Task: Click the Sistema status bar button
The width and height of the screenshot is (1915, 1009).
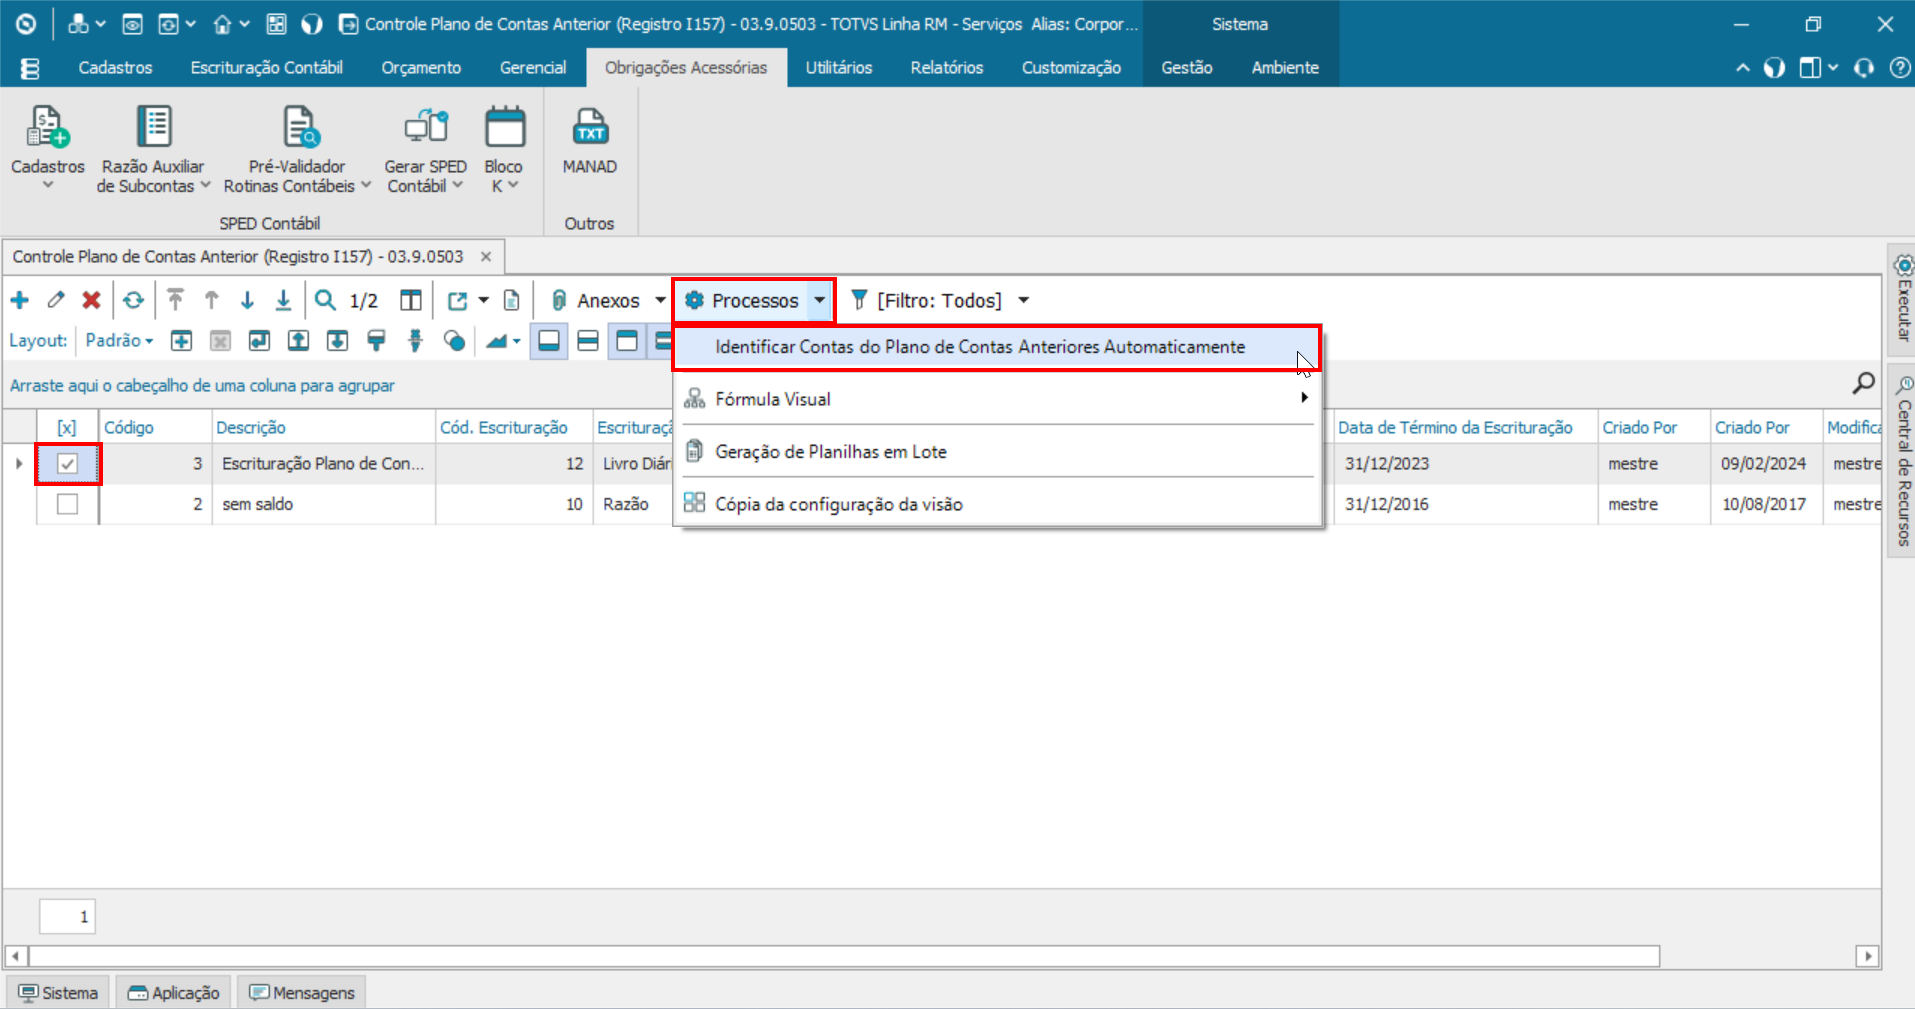Action: (59, 992)
